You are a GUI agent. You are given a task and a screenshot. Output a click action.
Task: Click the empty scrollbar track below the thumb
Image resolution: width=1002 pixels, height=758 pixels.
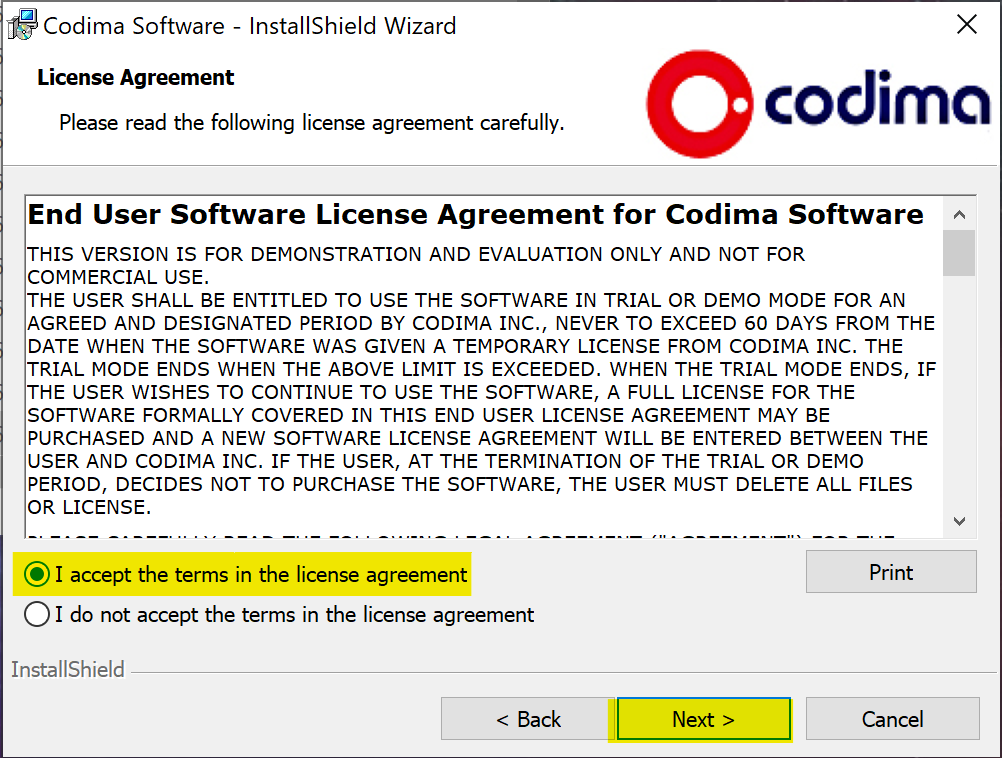[x=959, y=390]
